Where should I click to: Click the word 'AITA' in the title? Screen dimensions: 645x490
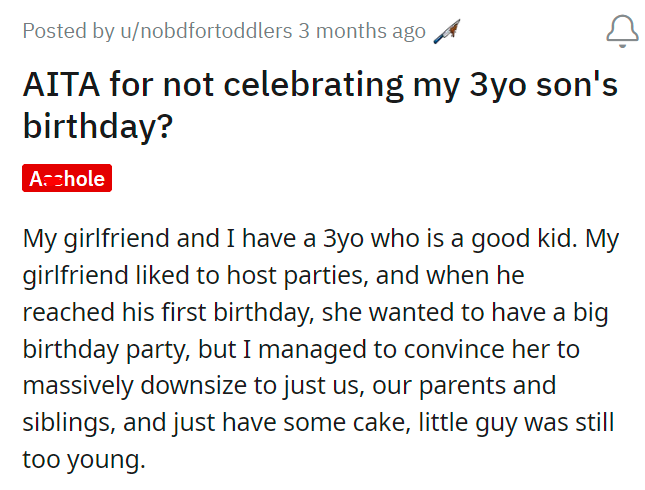click(61, 85)
